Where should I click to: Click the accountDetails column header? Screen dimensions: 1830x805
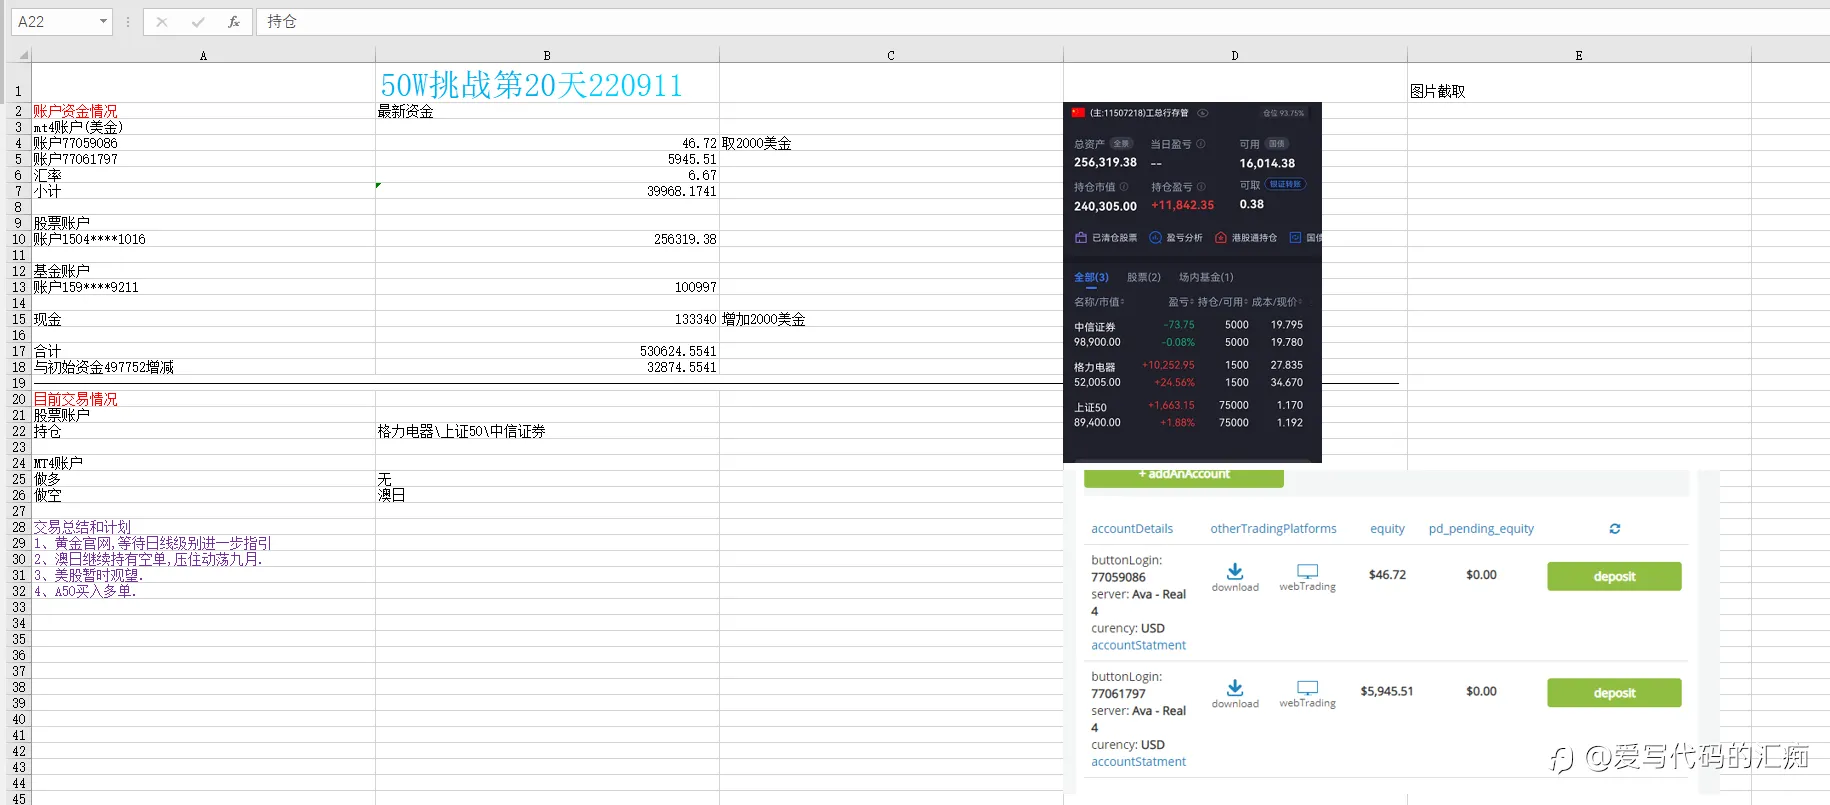[x=1132, y=529]
